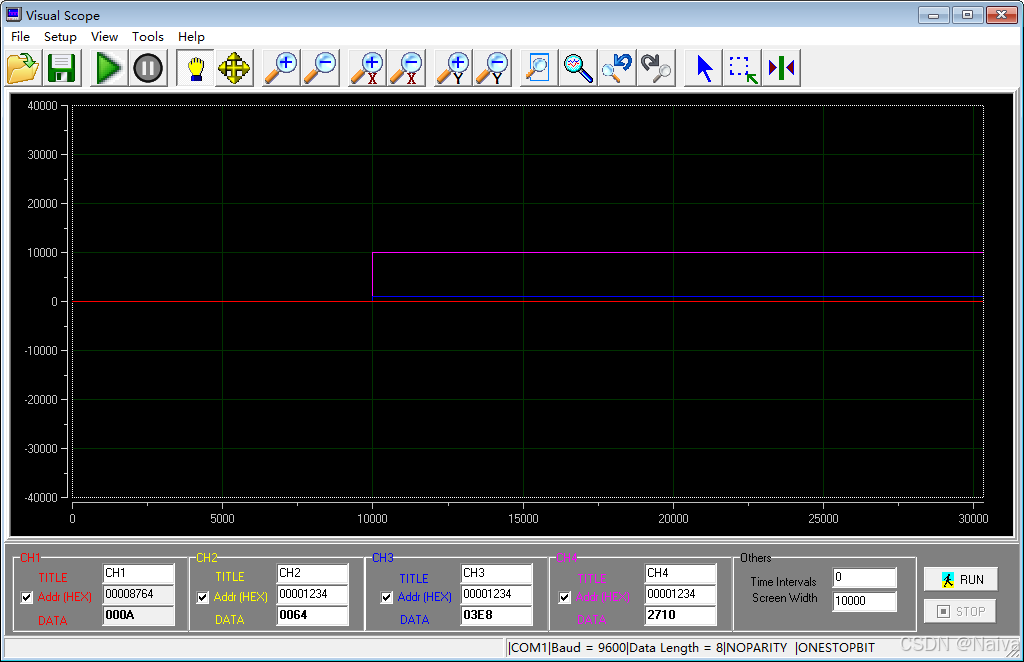Click the zoom in magnifier icon
This screenshot has width=1024, height=662.
point(281,68)
